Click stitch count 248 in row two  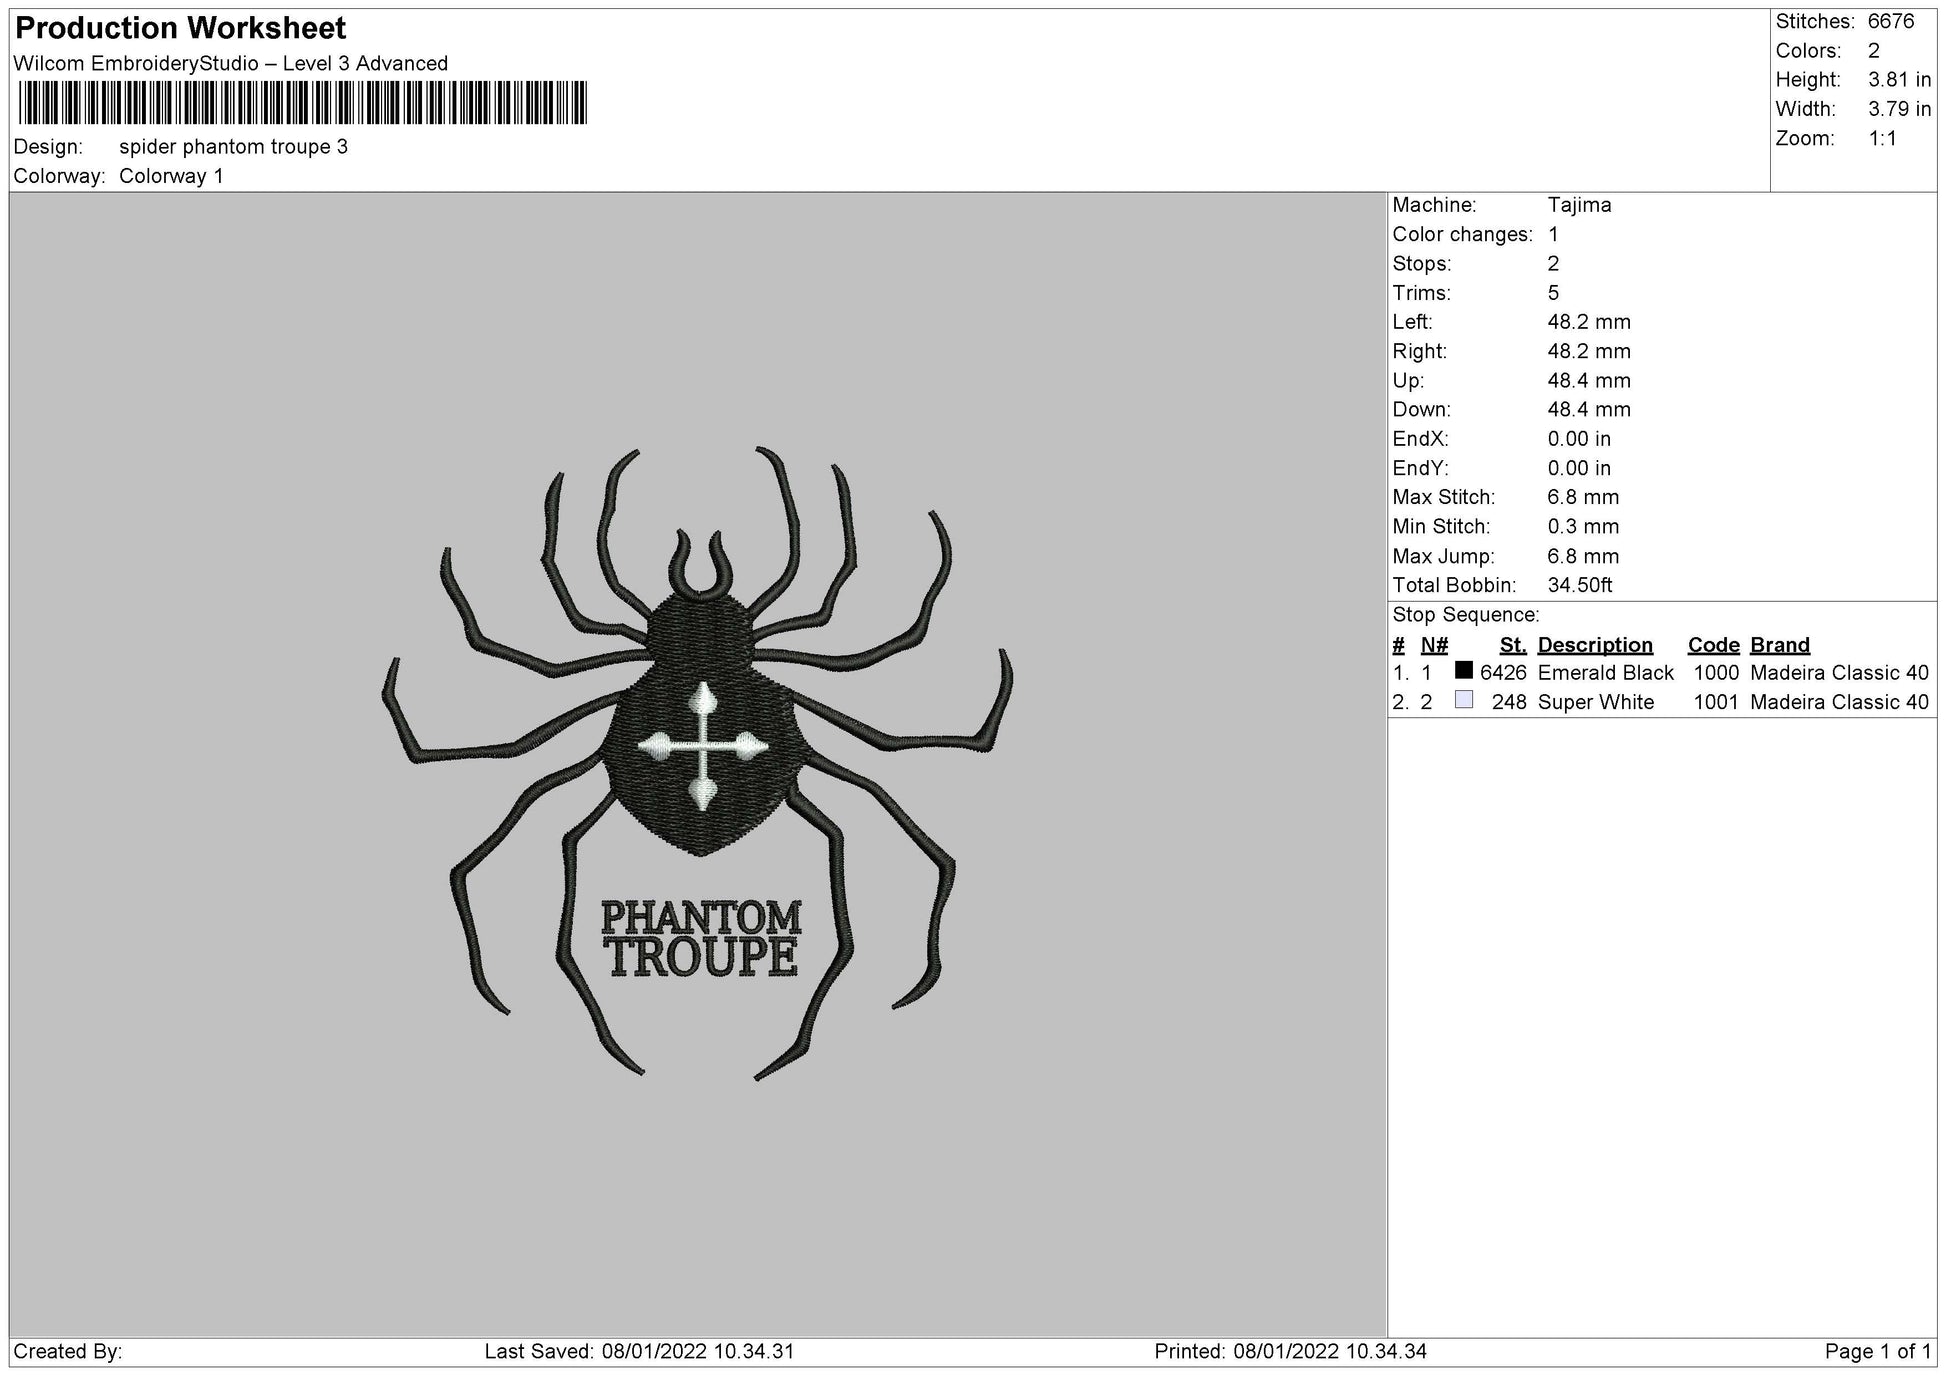(1509, 703)
